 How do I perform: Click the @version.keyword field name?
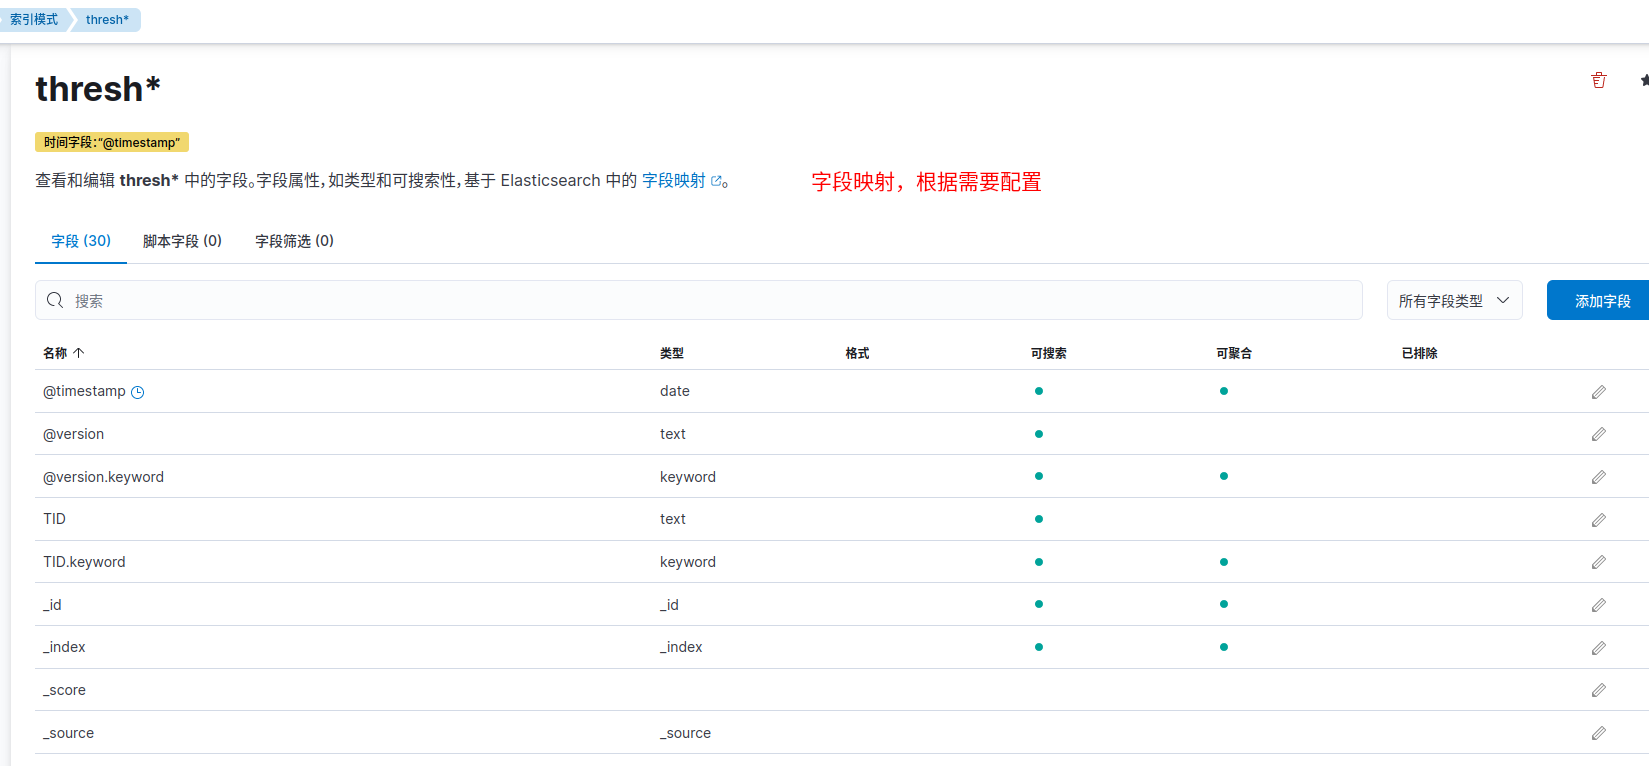coord(103,477)
